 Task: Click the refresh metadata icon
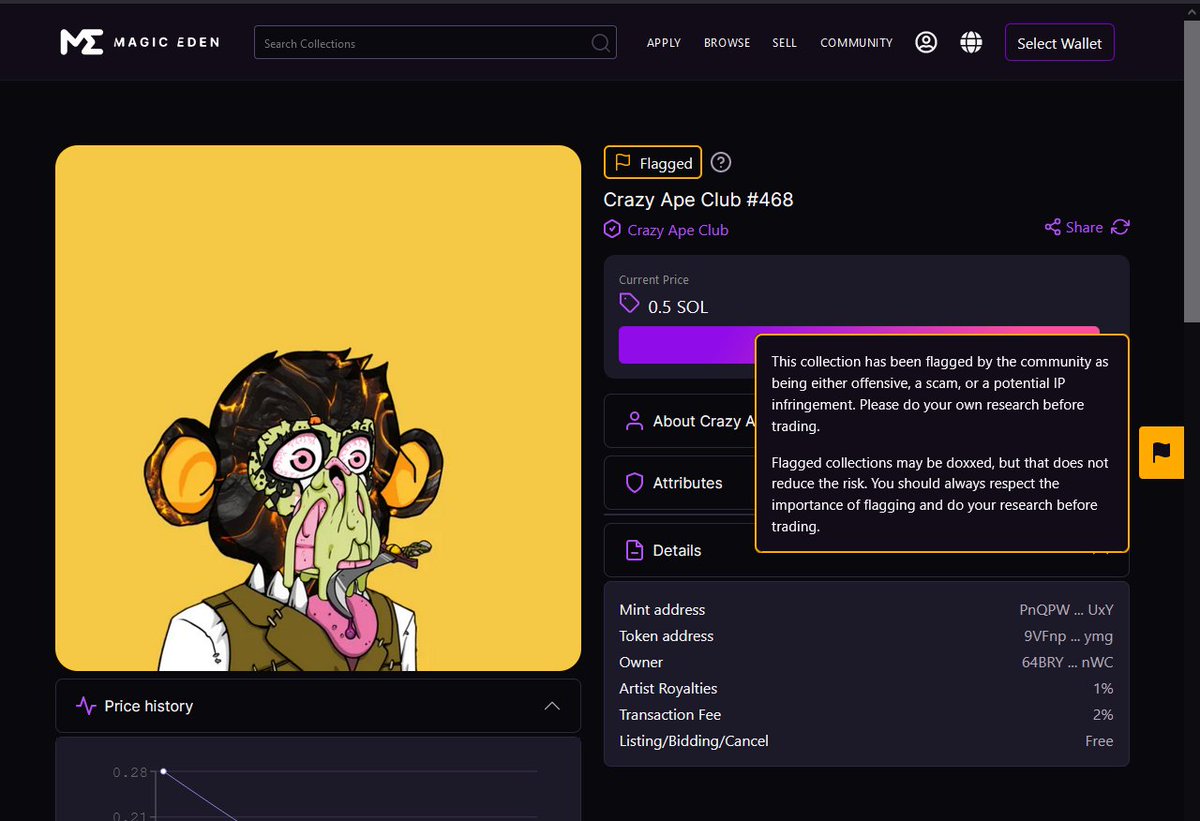coord(1120,227)
